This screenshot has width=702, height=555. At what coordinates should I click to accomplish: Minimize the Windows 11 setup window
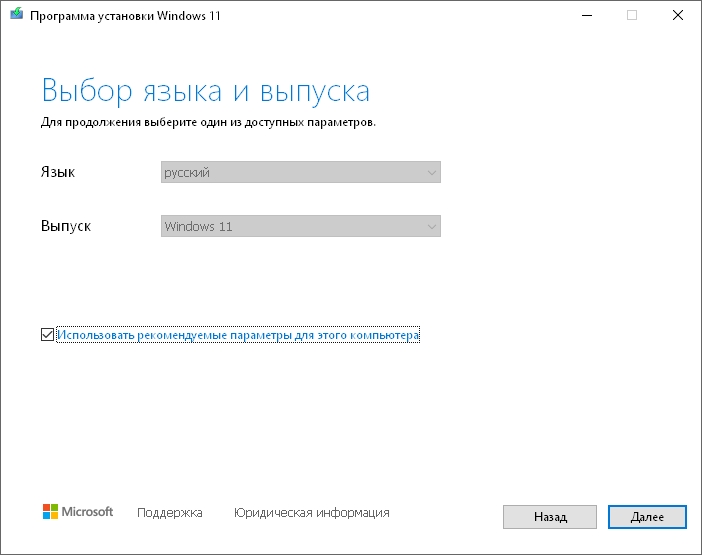584,15
